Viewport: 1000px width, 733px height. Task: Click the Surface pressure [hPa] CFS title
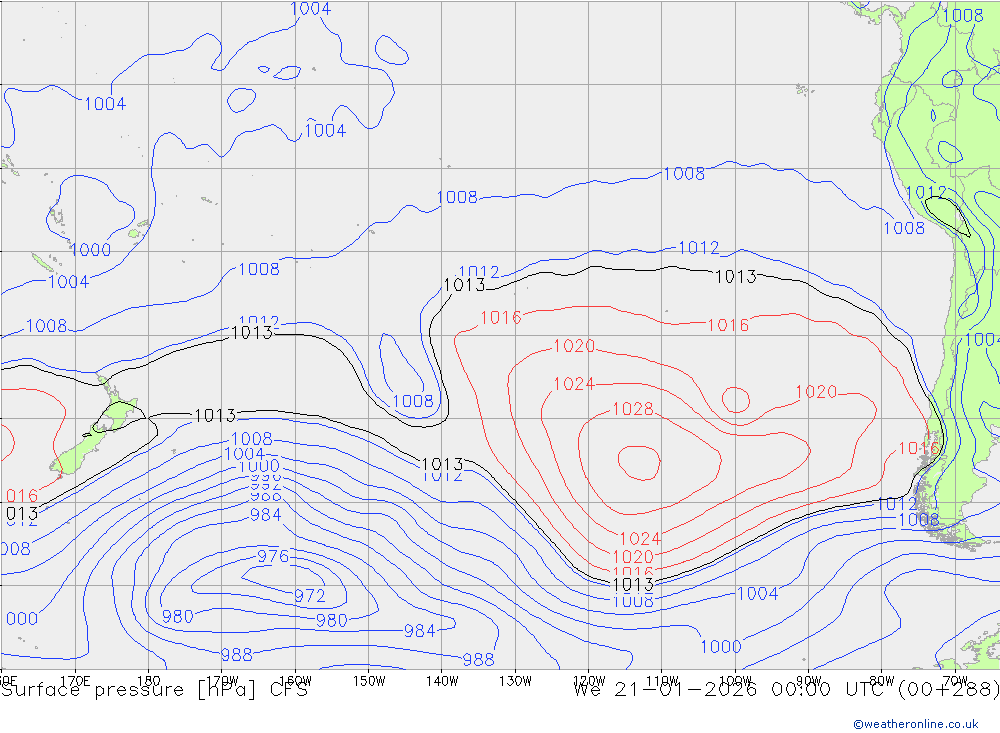point(154,690)
